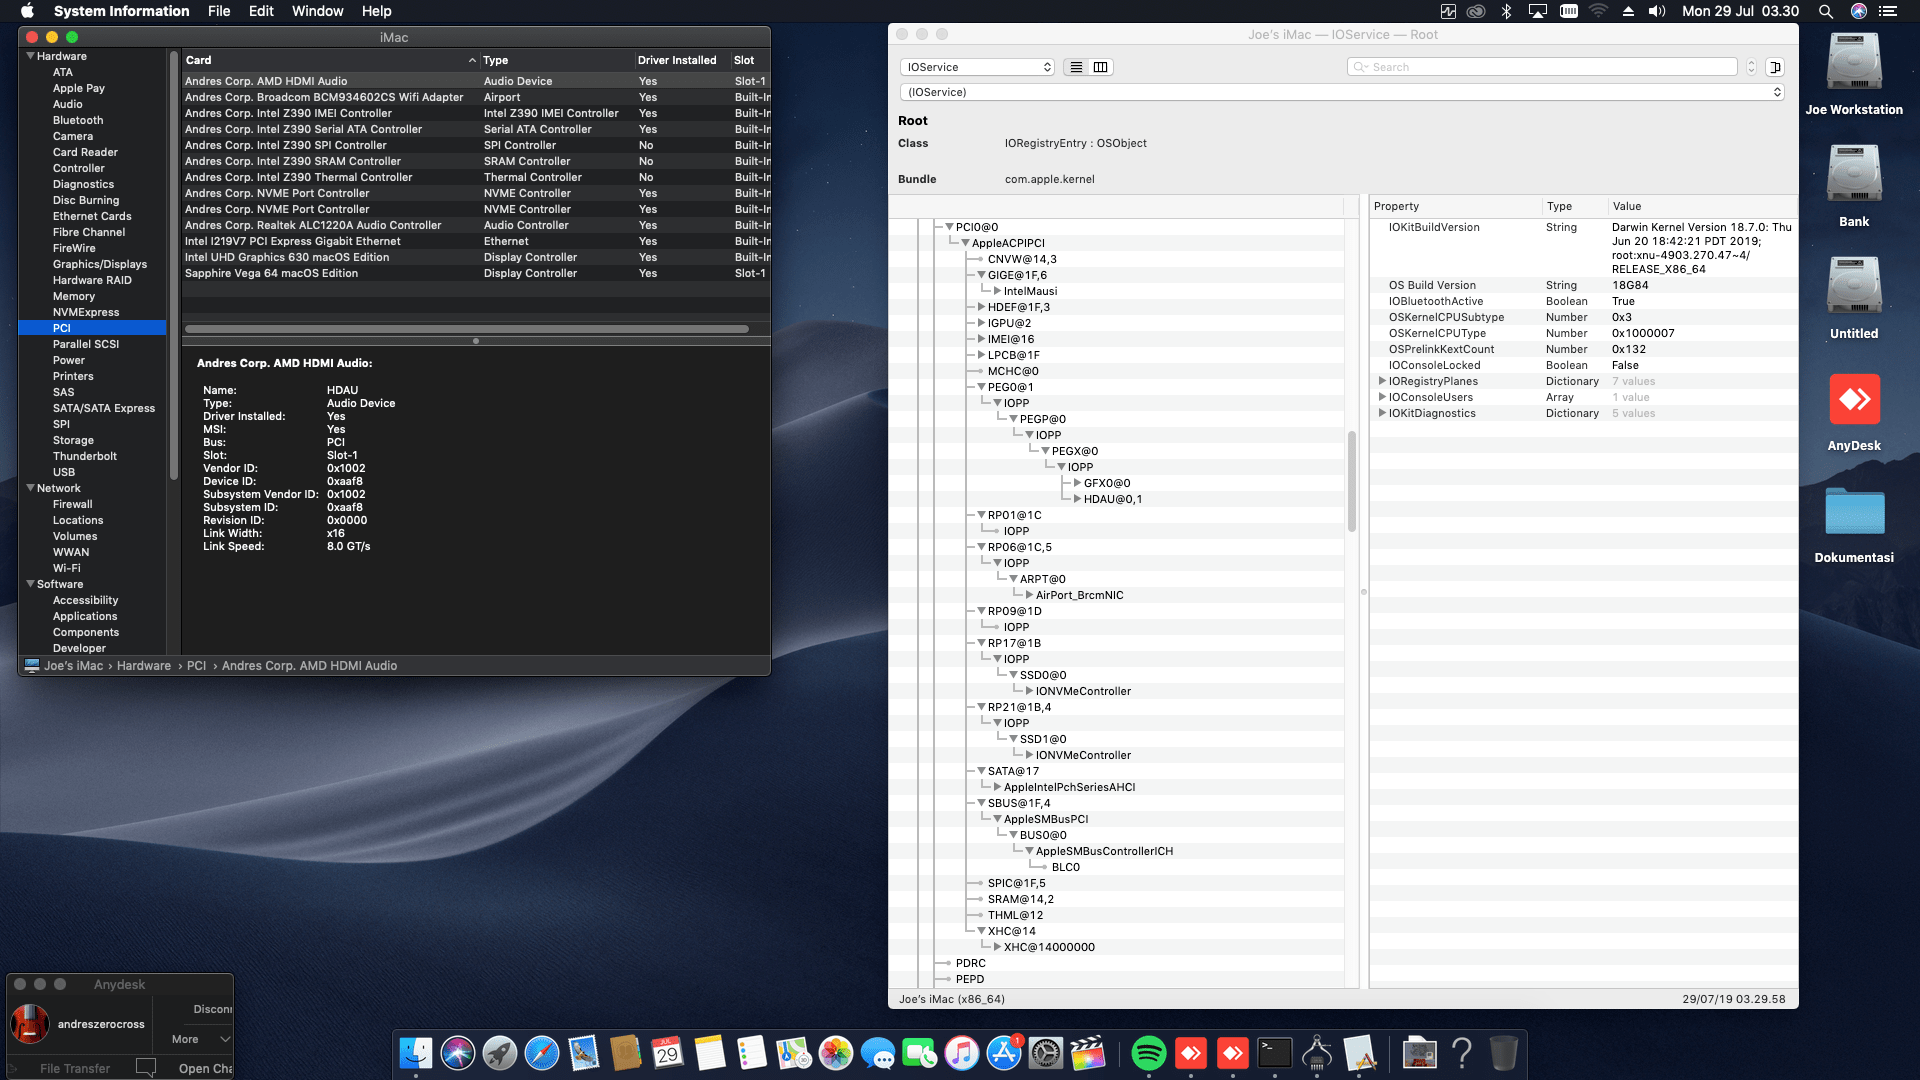This screenshot has height=1080, width=1920.
Task: Open the Trash in the Dock
Action: point(1504,1053)
